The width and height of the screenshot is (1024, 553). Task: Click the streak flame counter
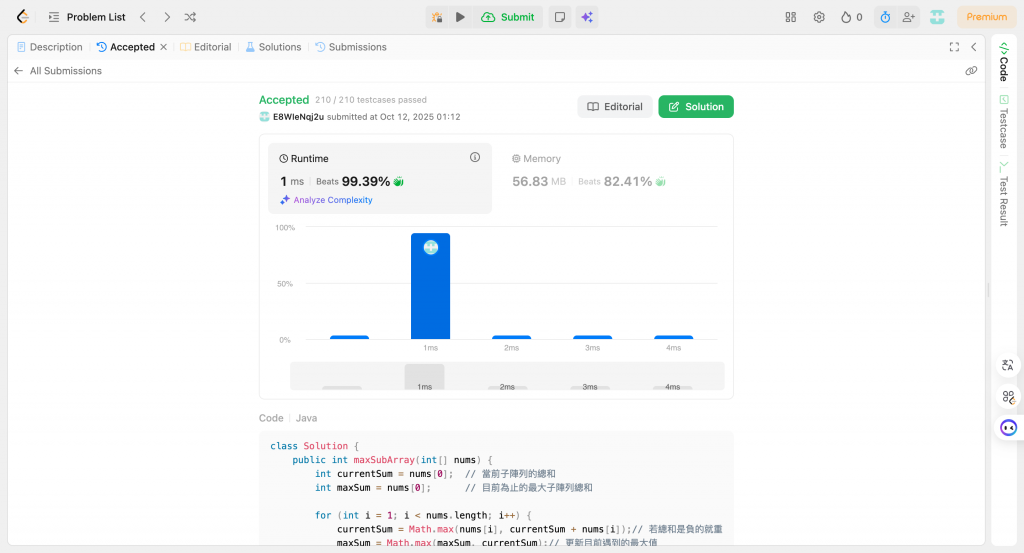point(851,17)
